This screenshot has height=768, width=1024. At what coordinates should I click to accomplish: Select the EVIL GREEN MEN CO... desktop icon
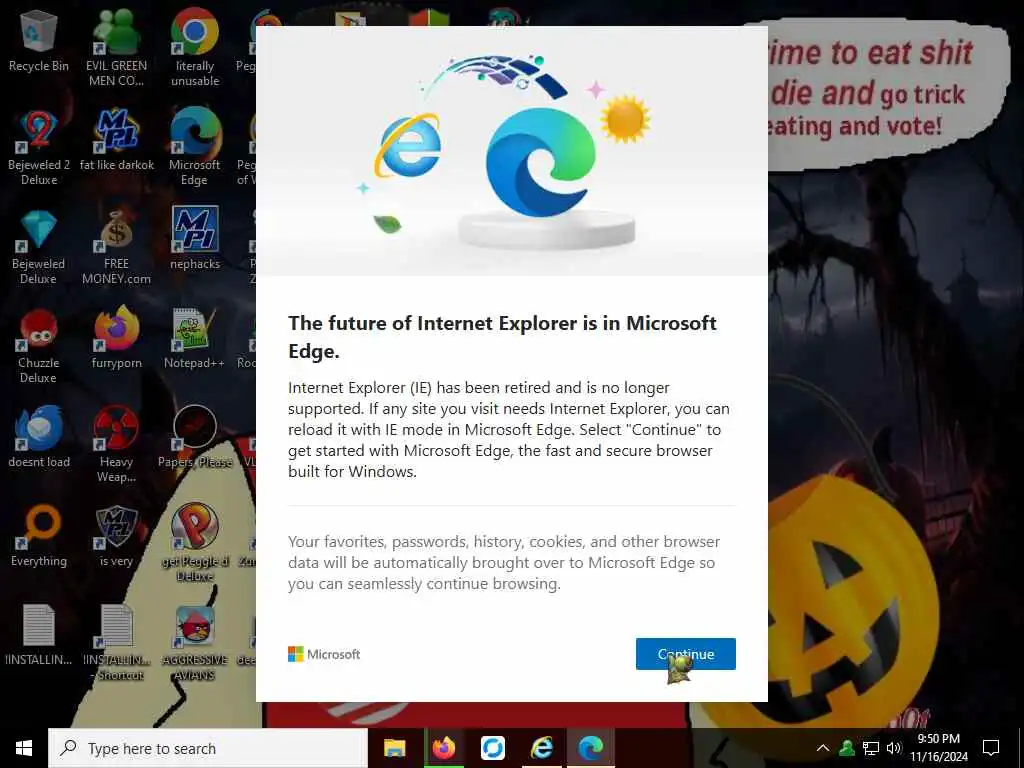[116, 48]
